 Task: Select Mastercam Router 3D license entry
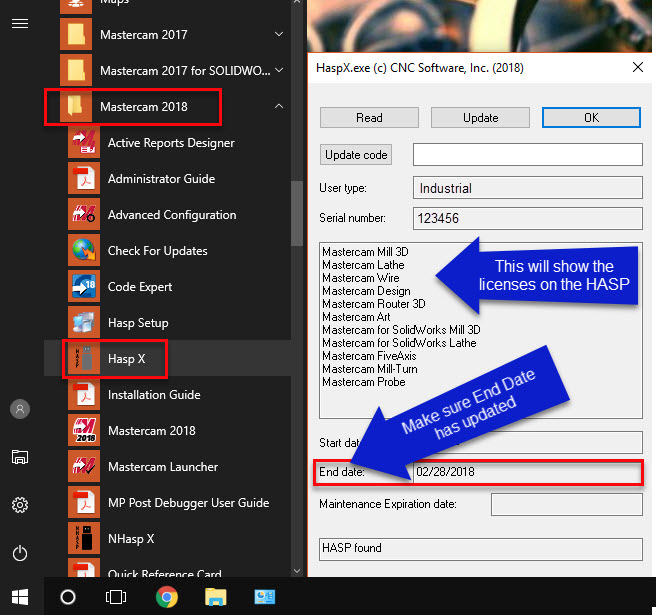[374, 304]
